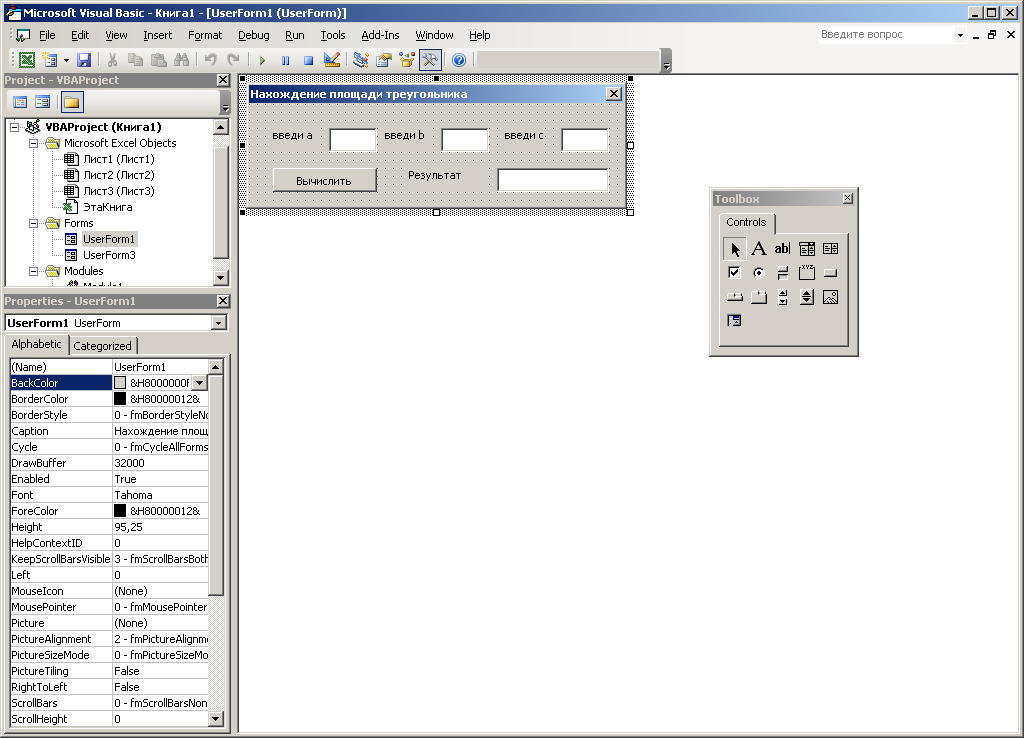Open the Object Browser toolbar icon
The image size is (1024, 738).
(407, 60)
